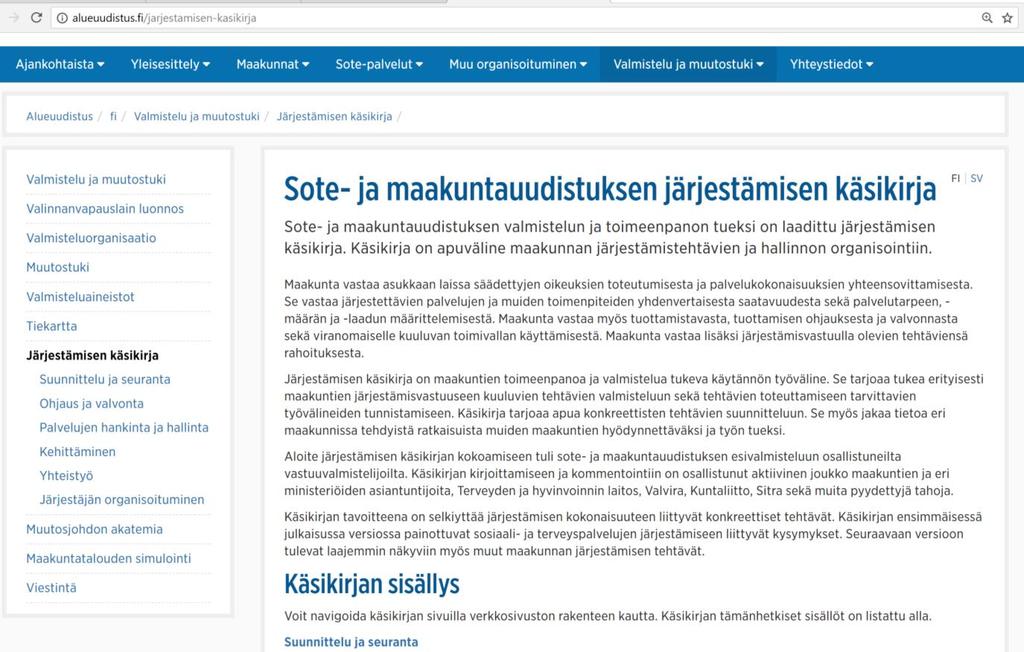Open Muutosjohdon akatemia sidebar link
The width and height of the screenshot is (1024, 652).
tap(94, 529)
